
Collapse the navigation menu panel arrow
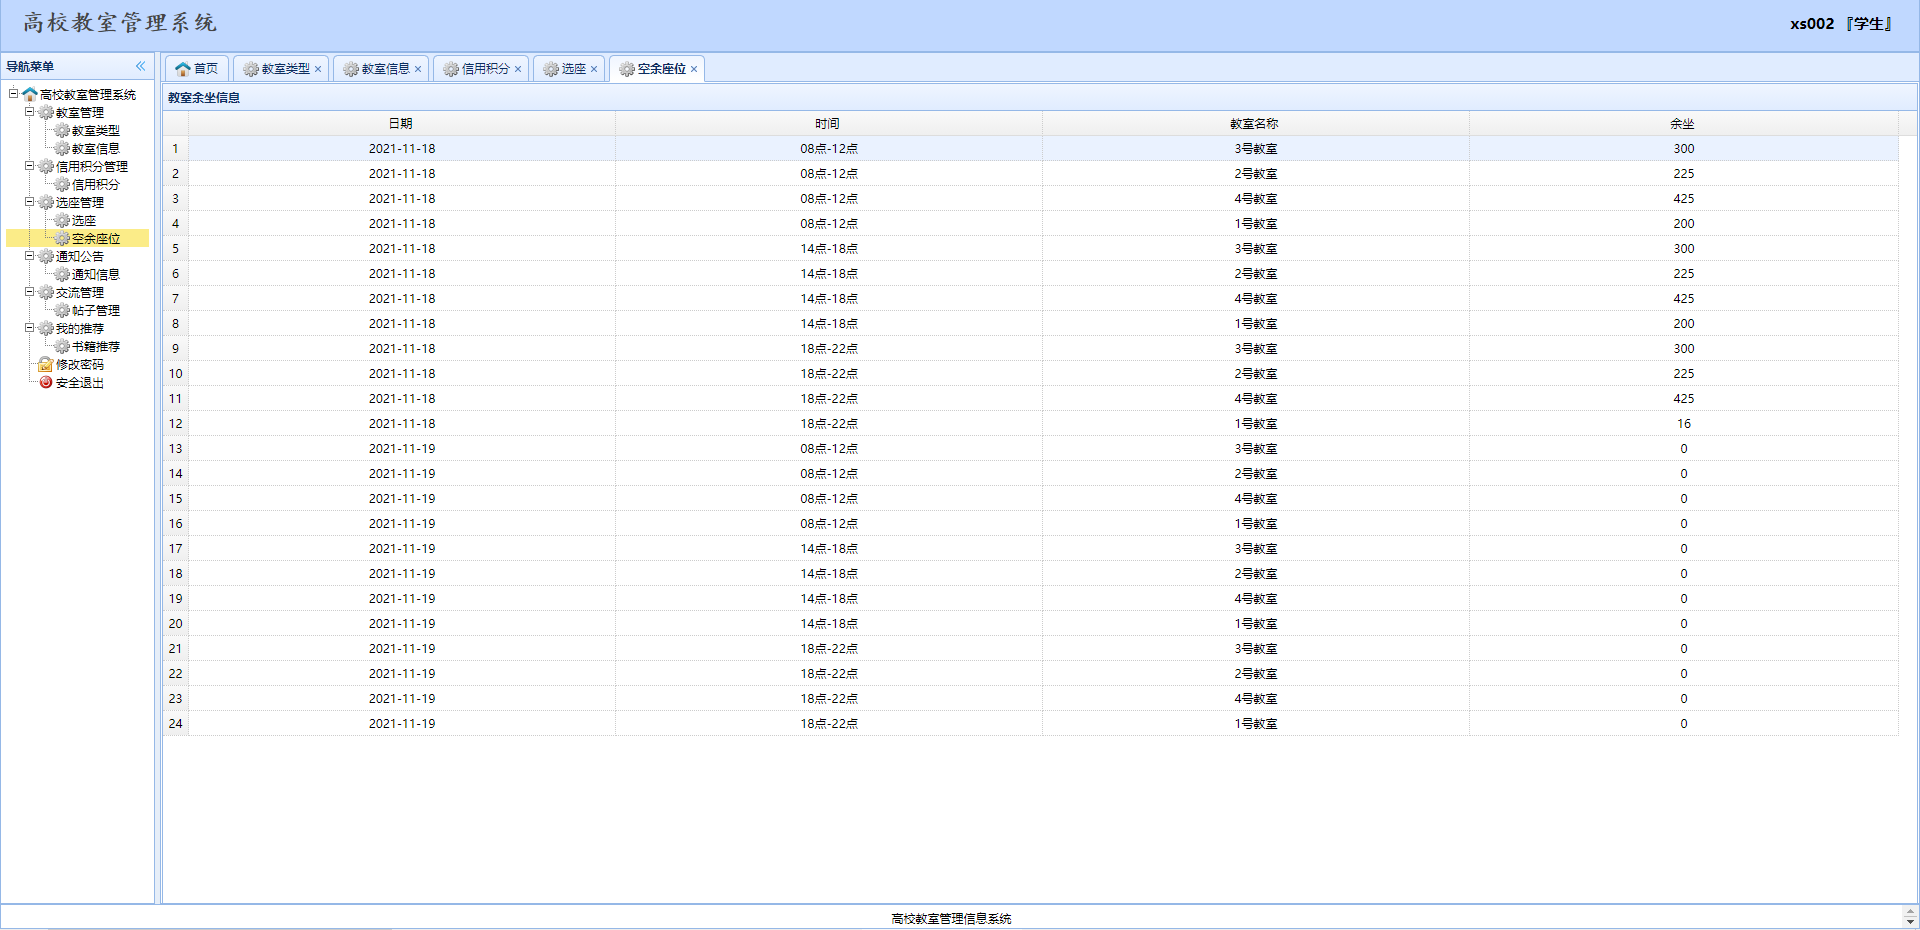pyautogui.click(x=141, y=66)
